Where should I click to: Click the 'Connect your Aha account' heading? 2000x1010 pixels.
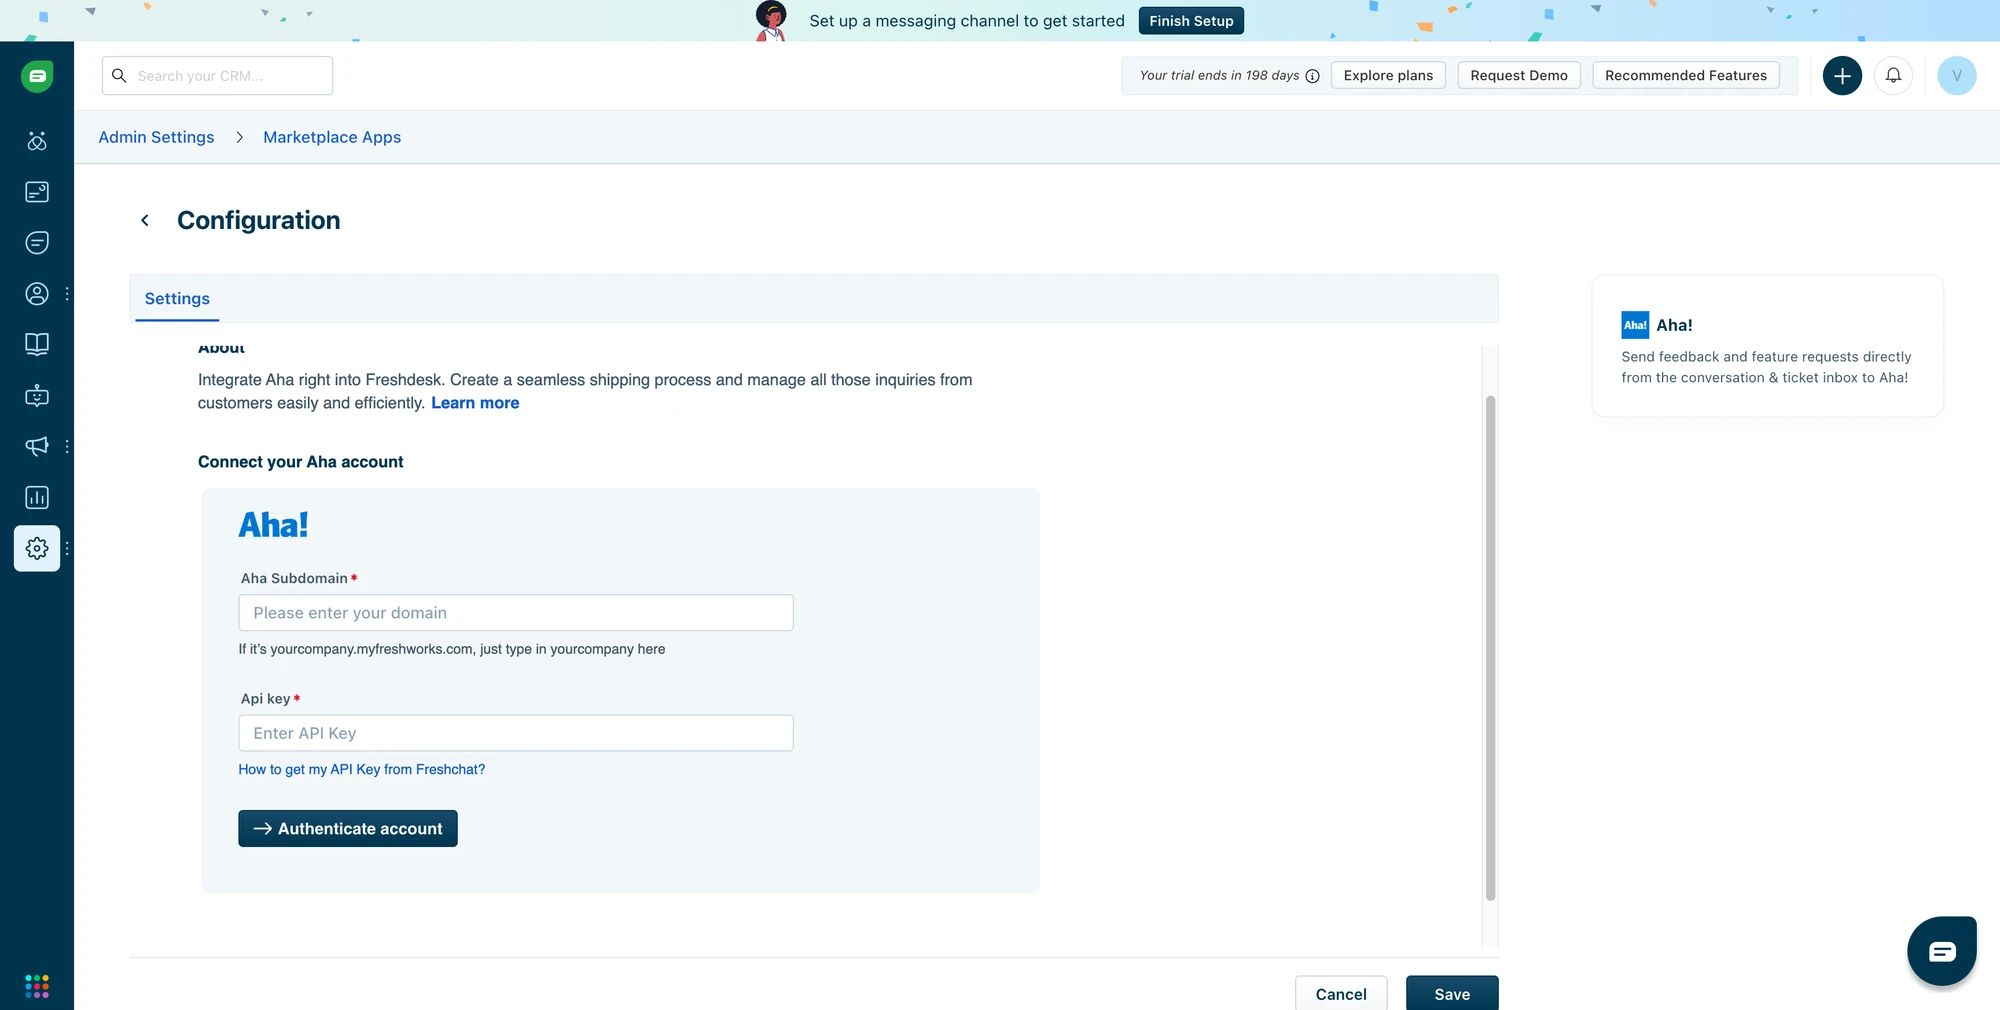click(301, 462)
